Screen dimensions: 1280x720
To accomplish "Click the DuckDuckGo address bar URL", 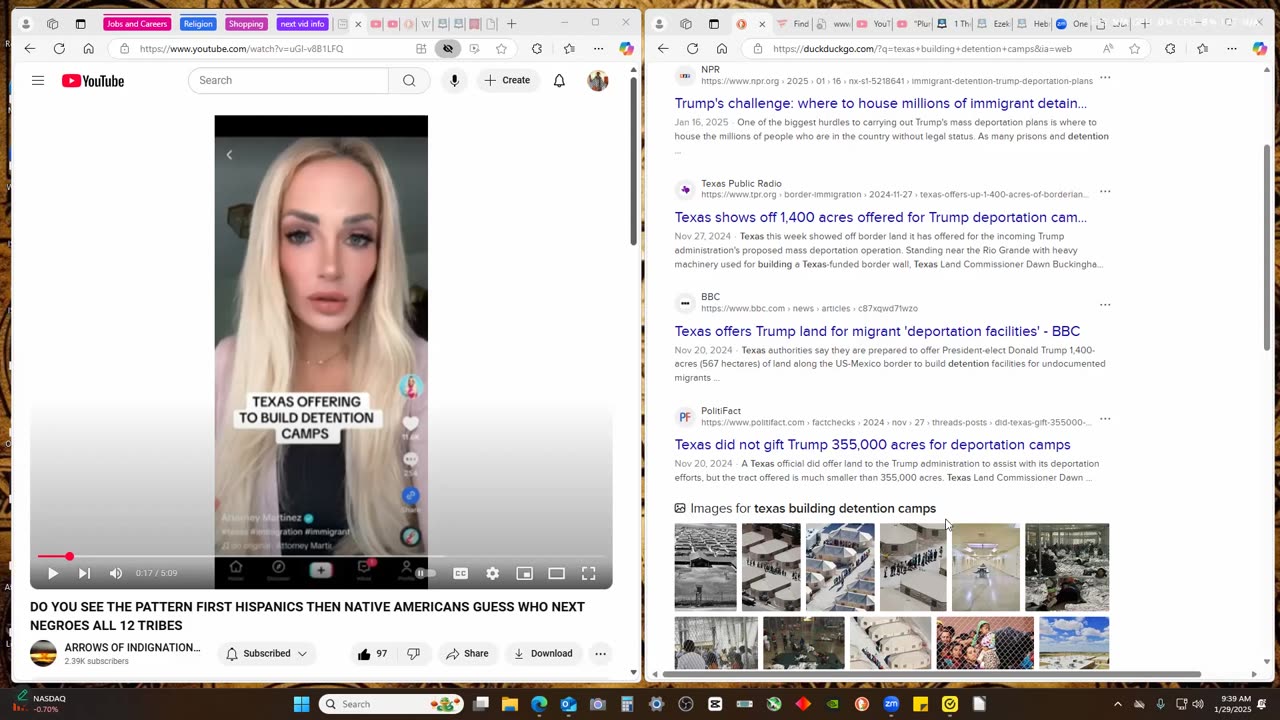I will point(922,48).
